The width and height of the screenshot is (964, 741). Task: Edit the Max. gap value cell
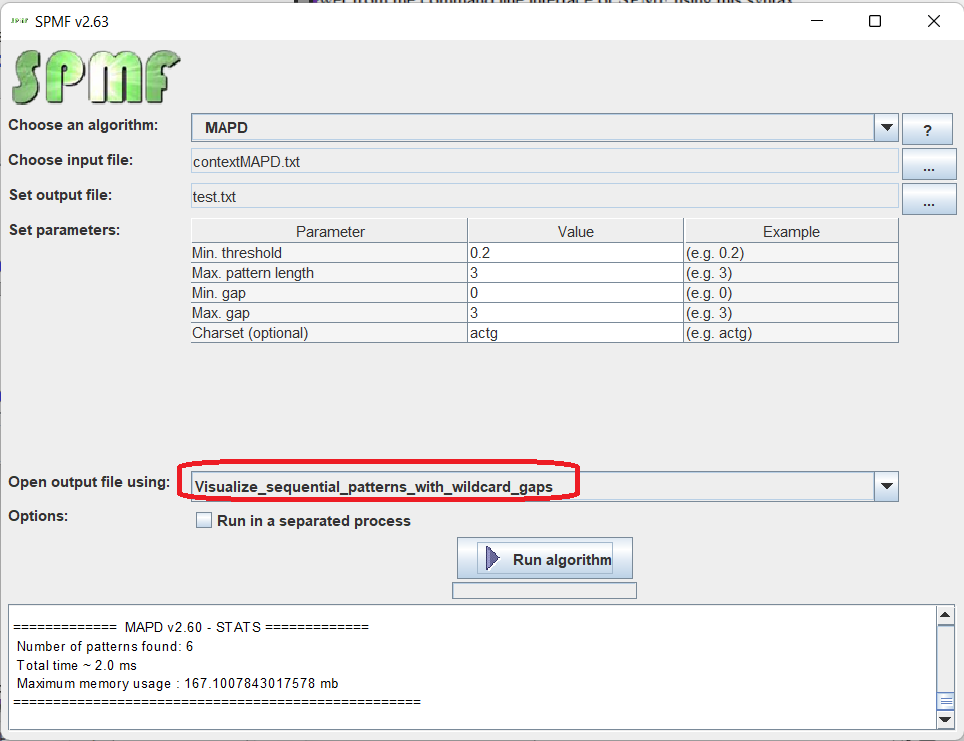pyautogui.click(x=575, y=313)
